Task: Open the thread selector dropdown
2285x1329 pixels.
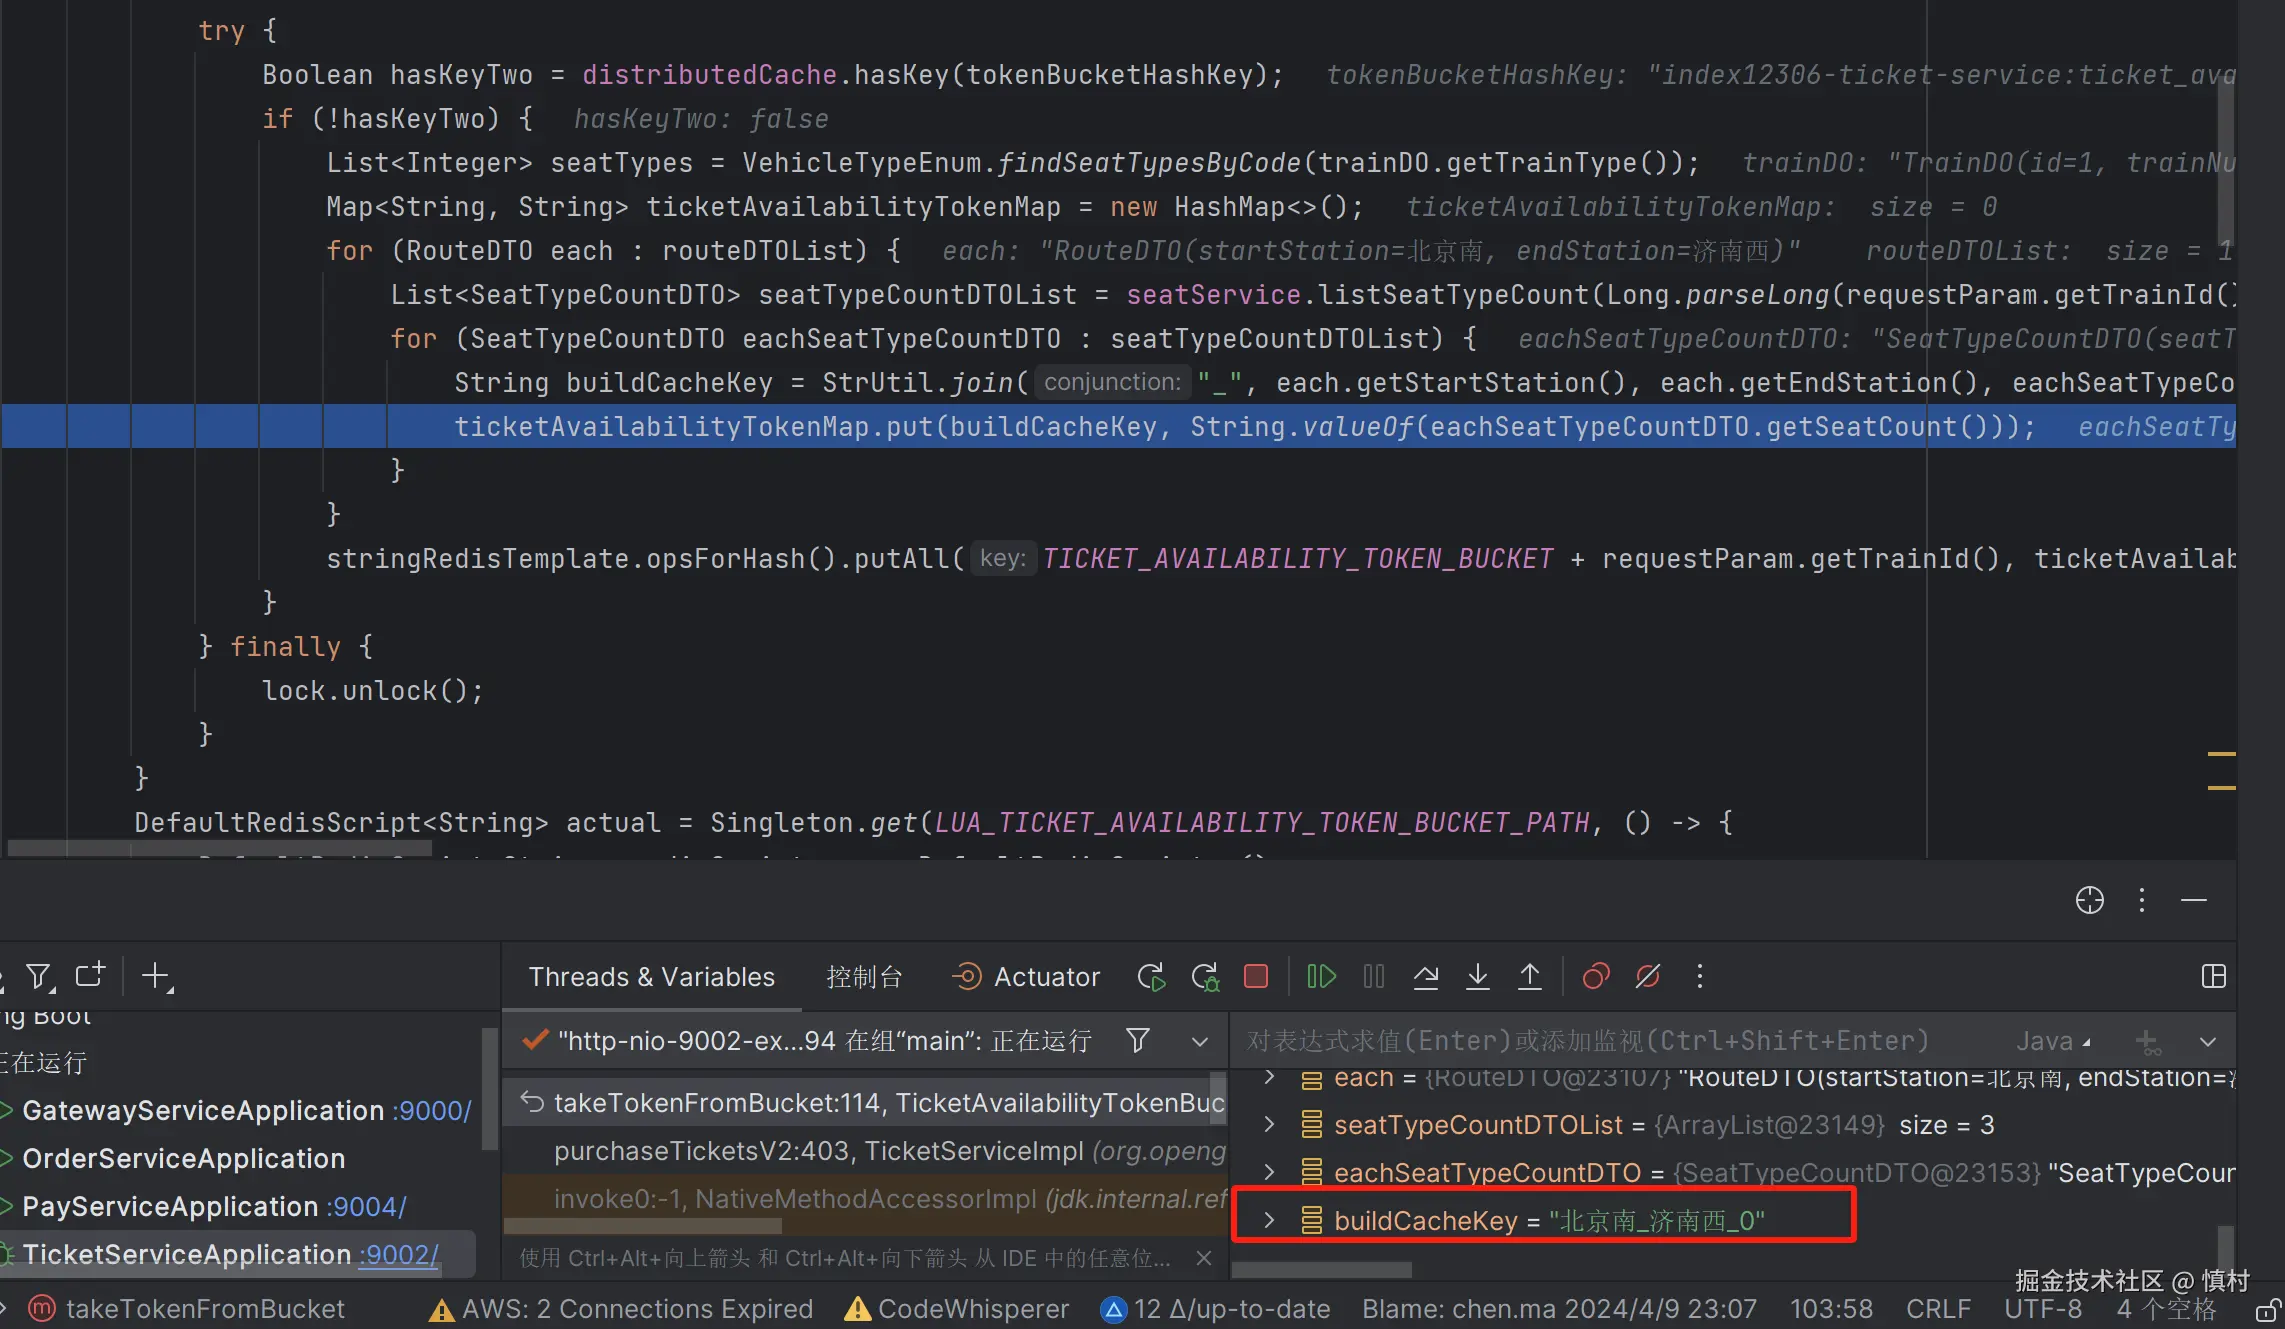Action: (1200, 1041)
